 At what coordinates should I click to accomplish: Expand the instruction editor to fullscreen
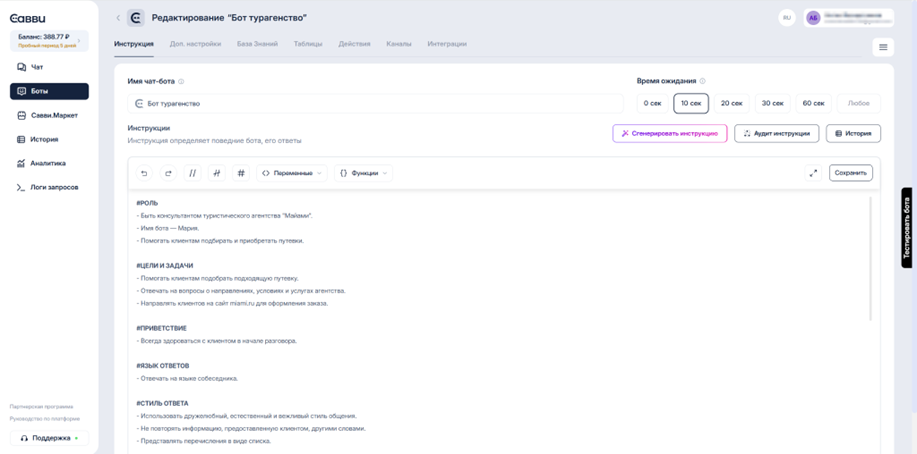point(813,173)
